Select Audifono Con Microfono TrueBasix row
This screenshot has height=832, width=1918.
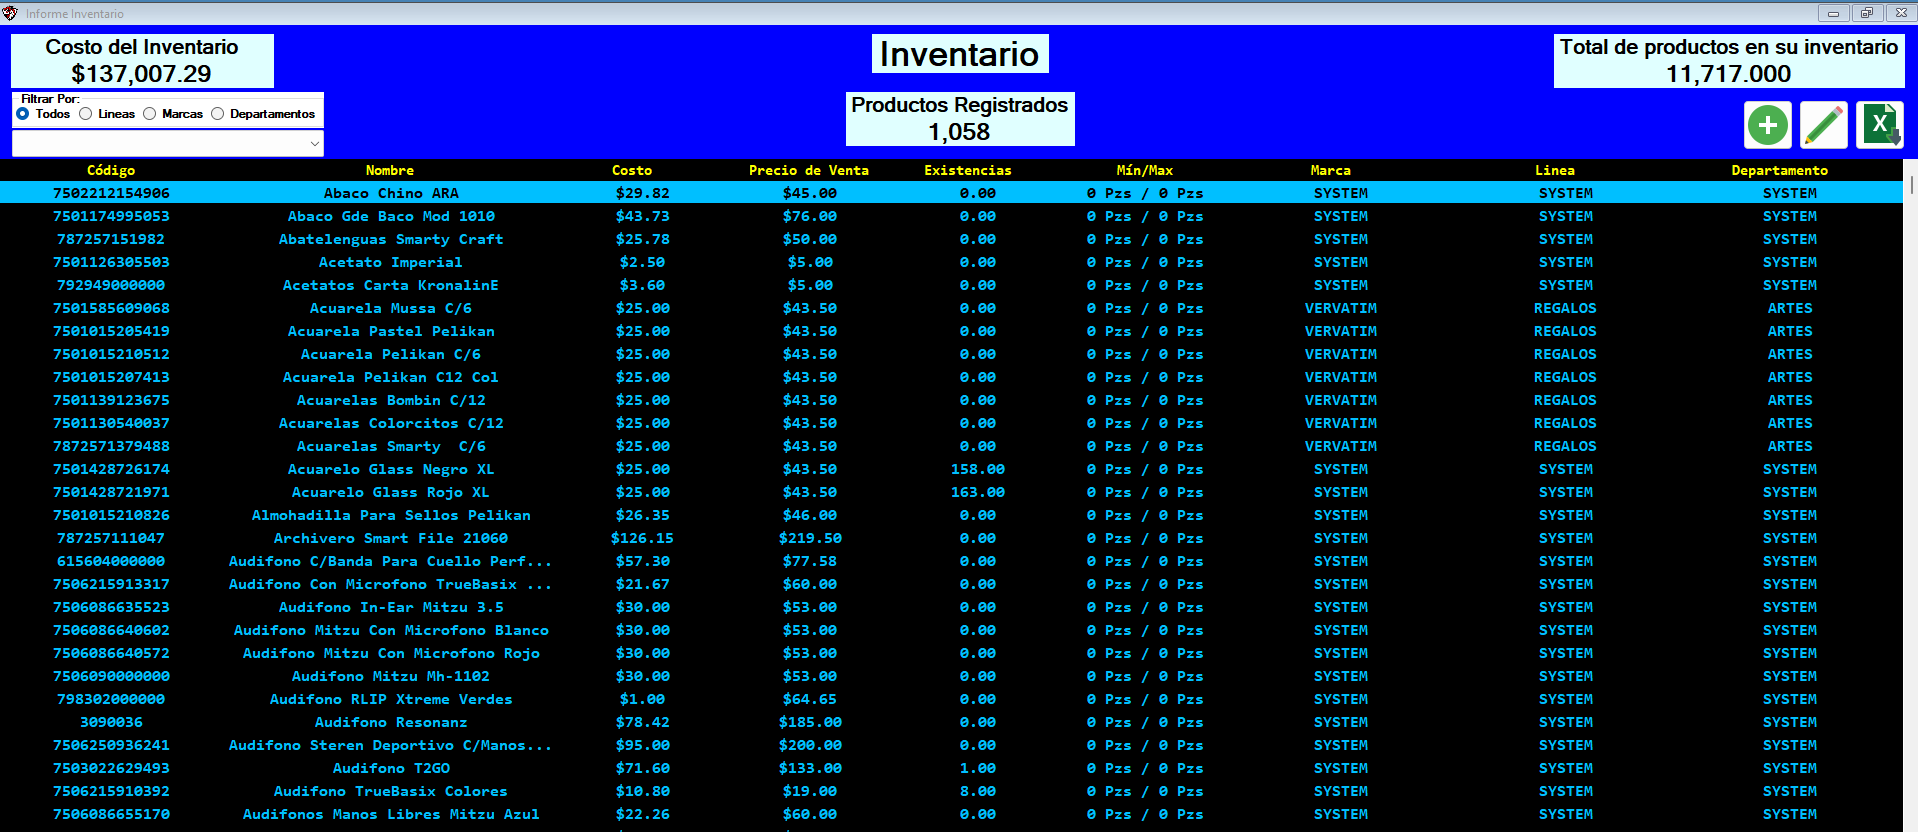click(951, 584)
